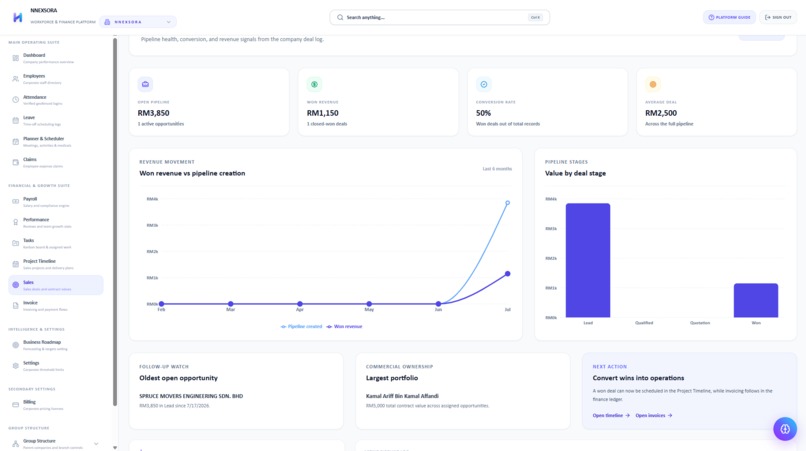Click the Open Pipeline card icon
Viewport: 806px width, 451px height.
click(145, 84)
